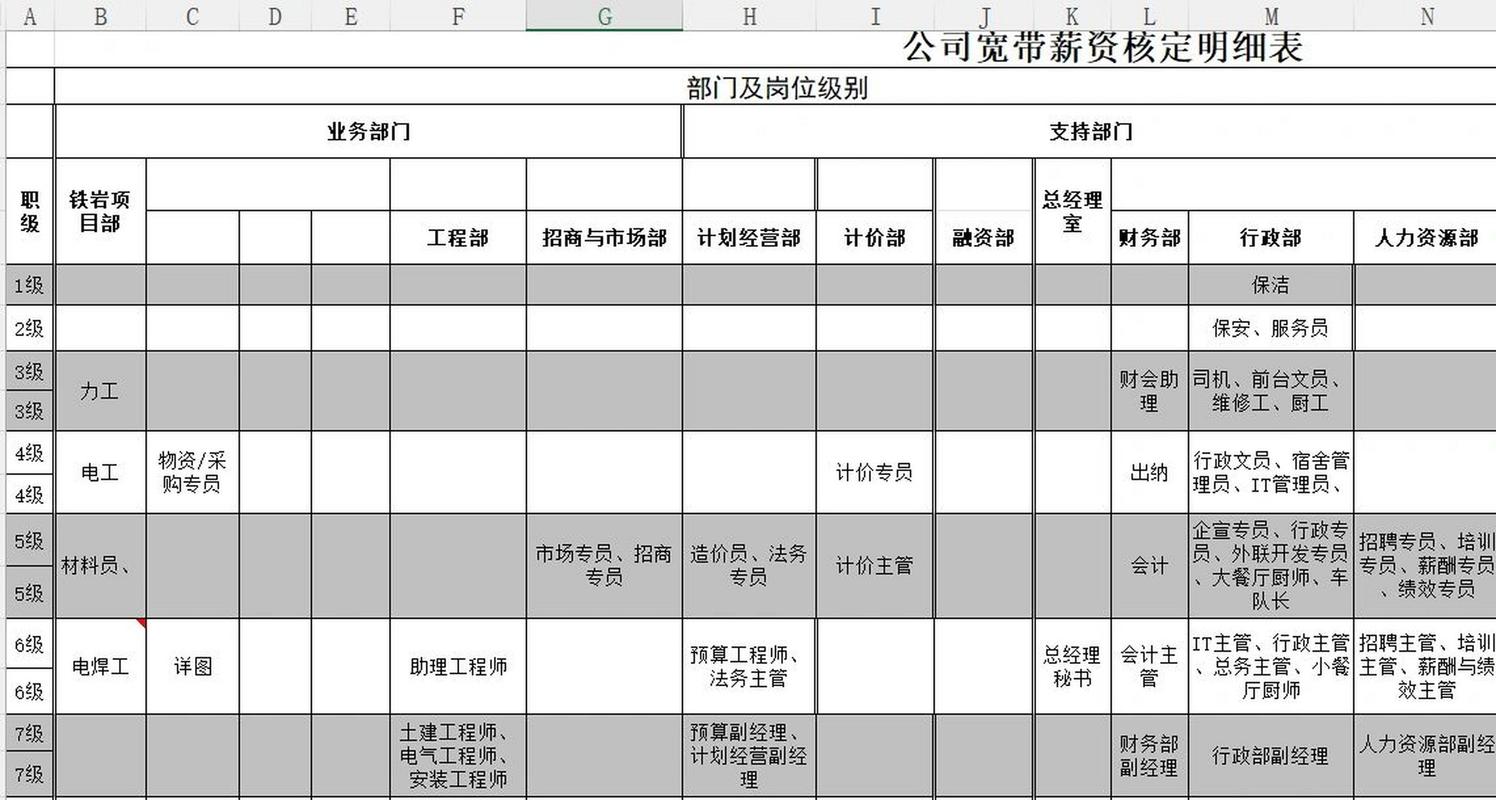Select the 保安、服务员 cell

click(x=1271, y=328)
